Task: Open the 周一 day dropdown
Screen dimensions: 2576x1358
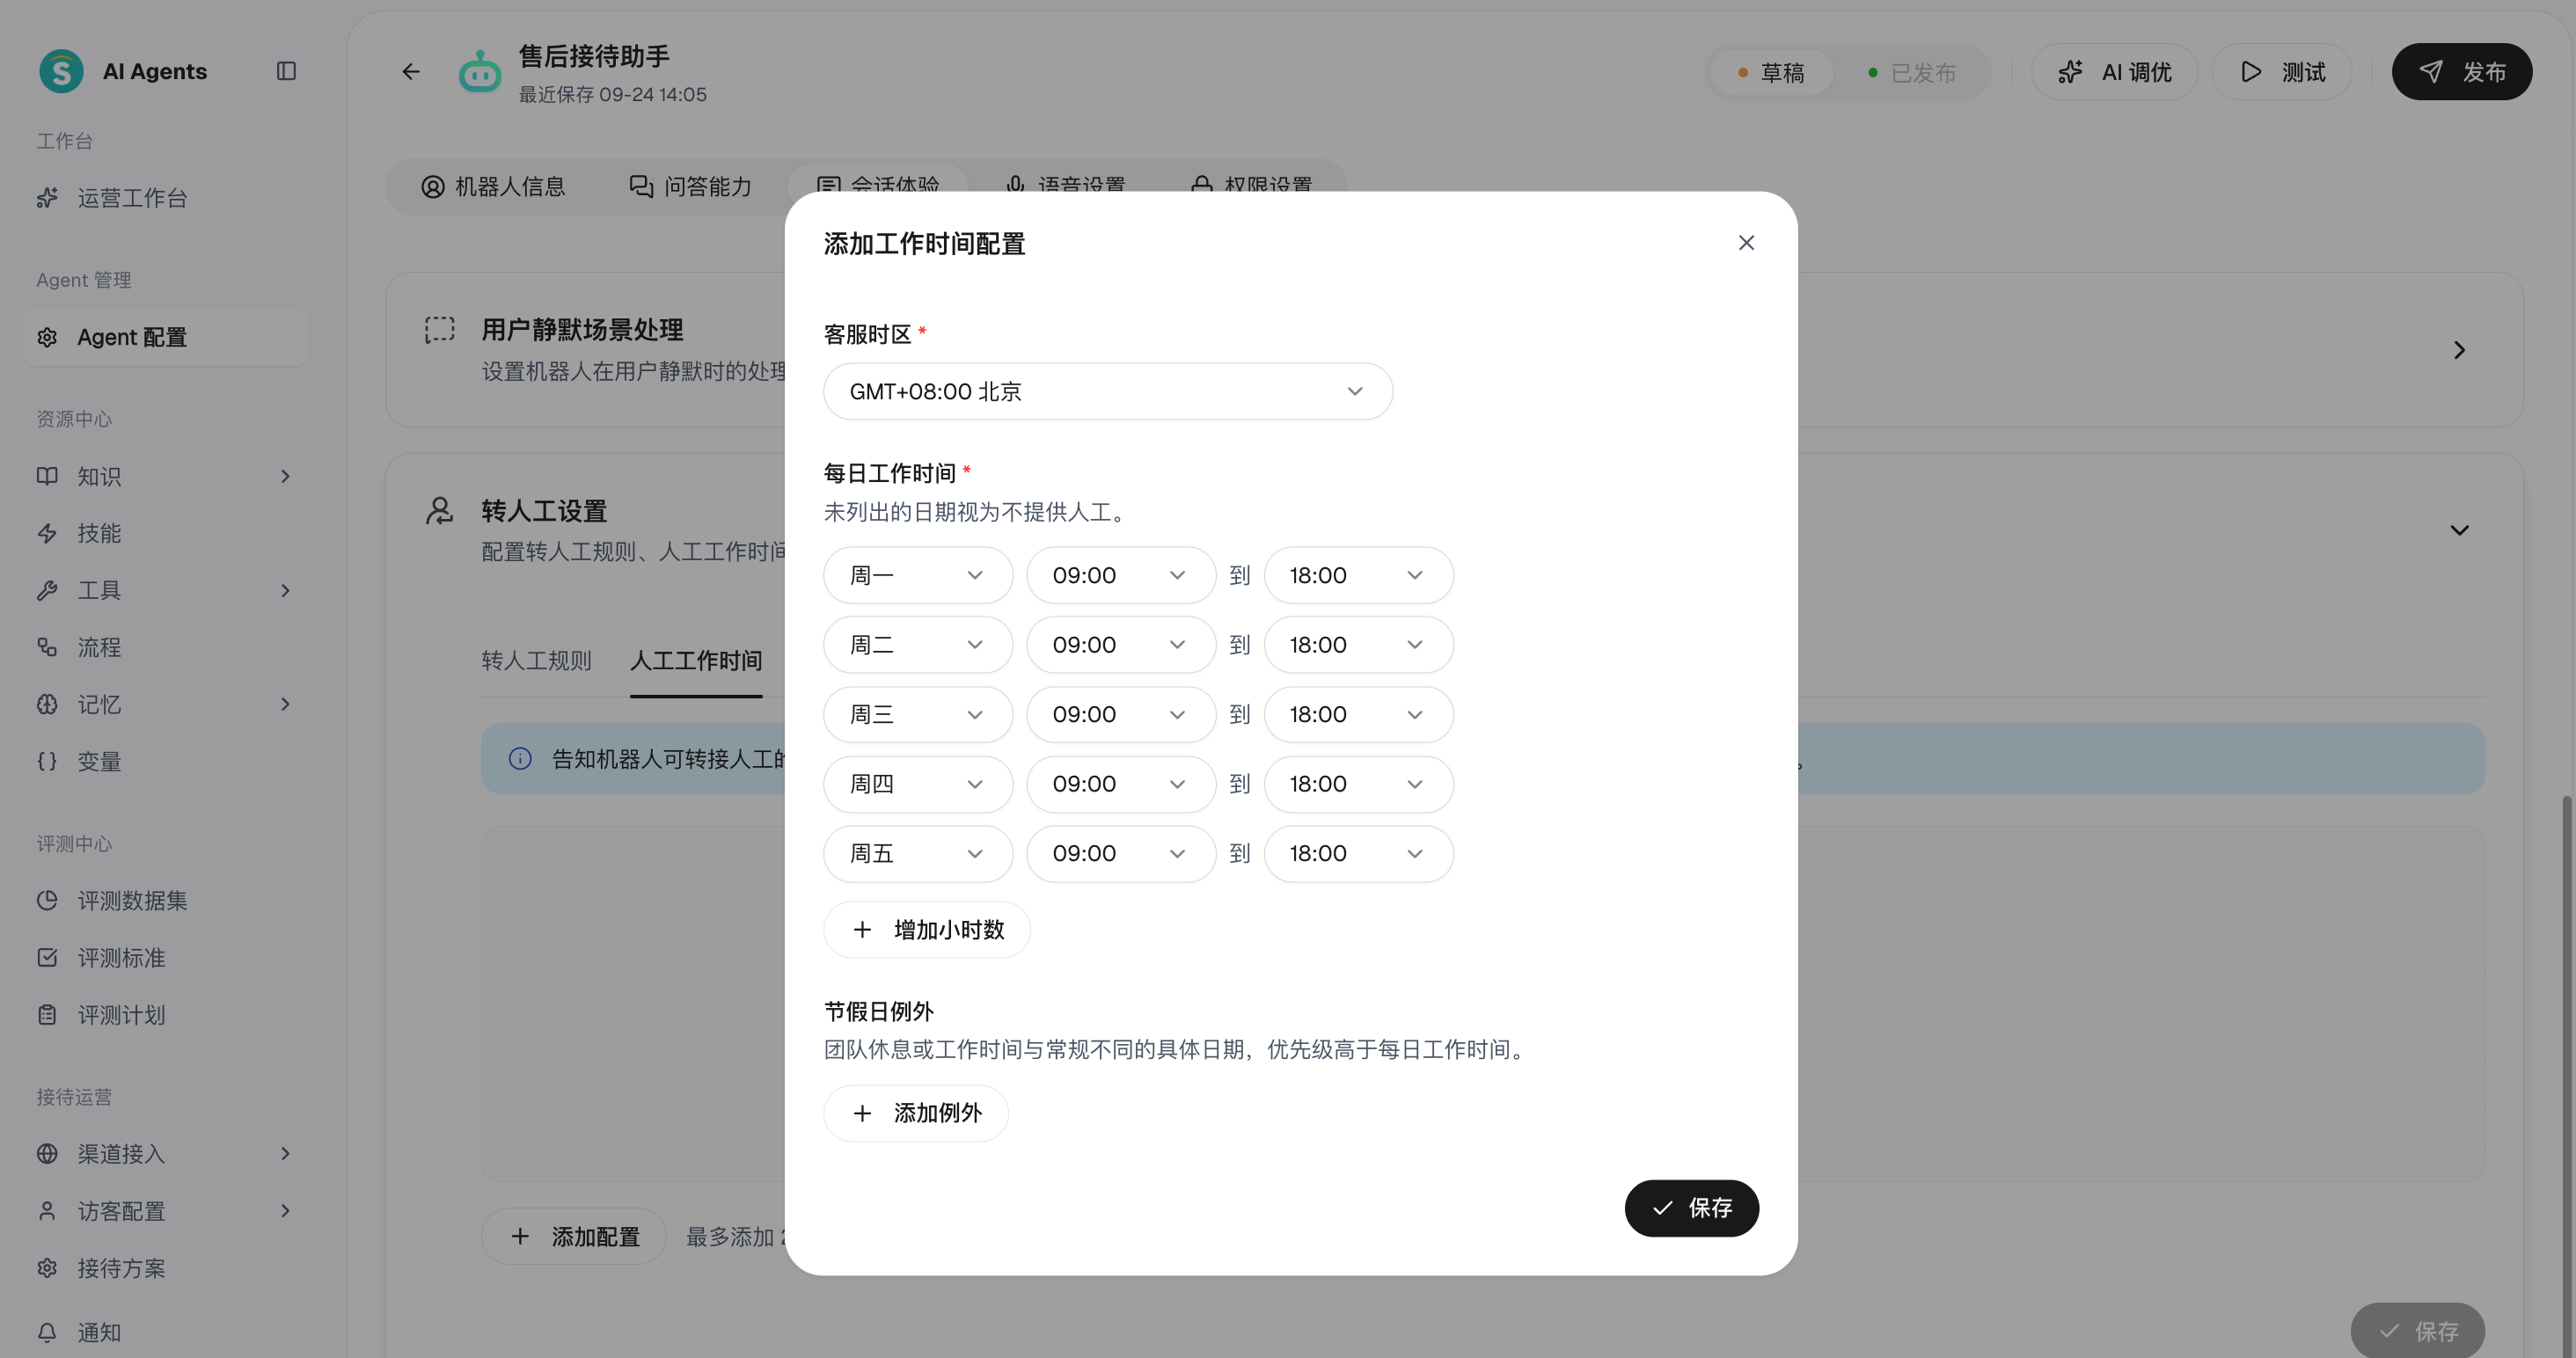Action: point(918,575)
